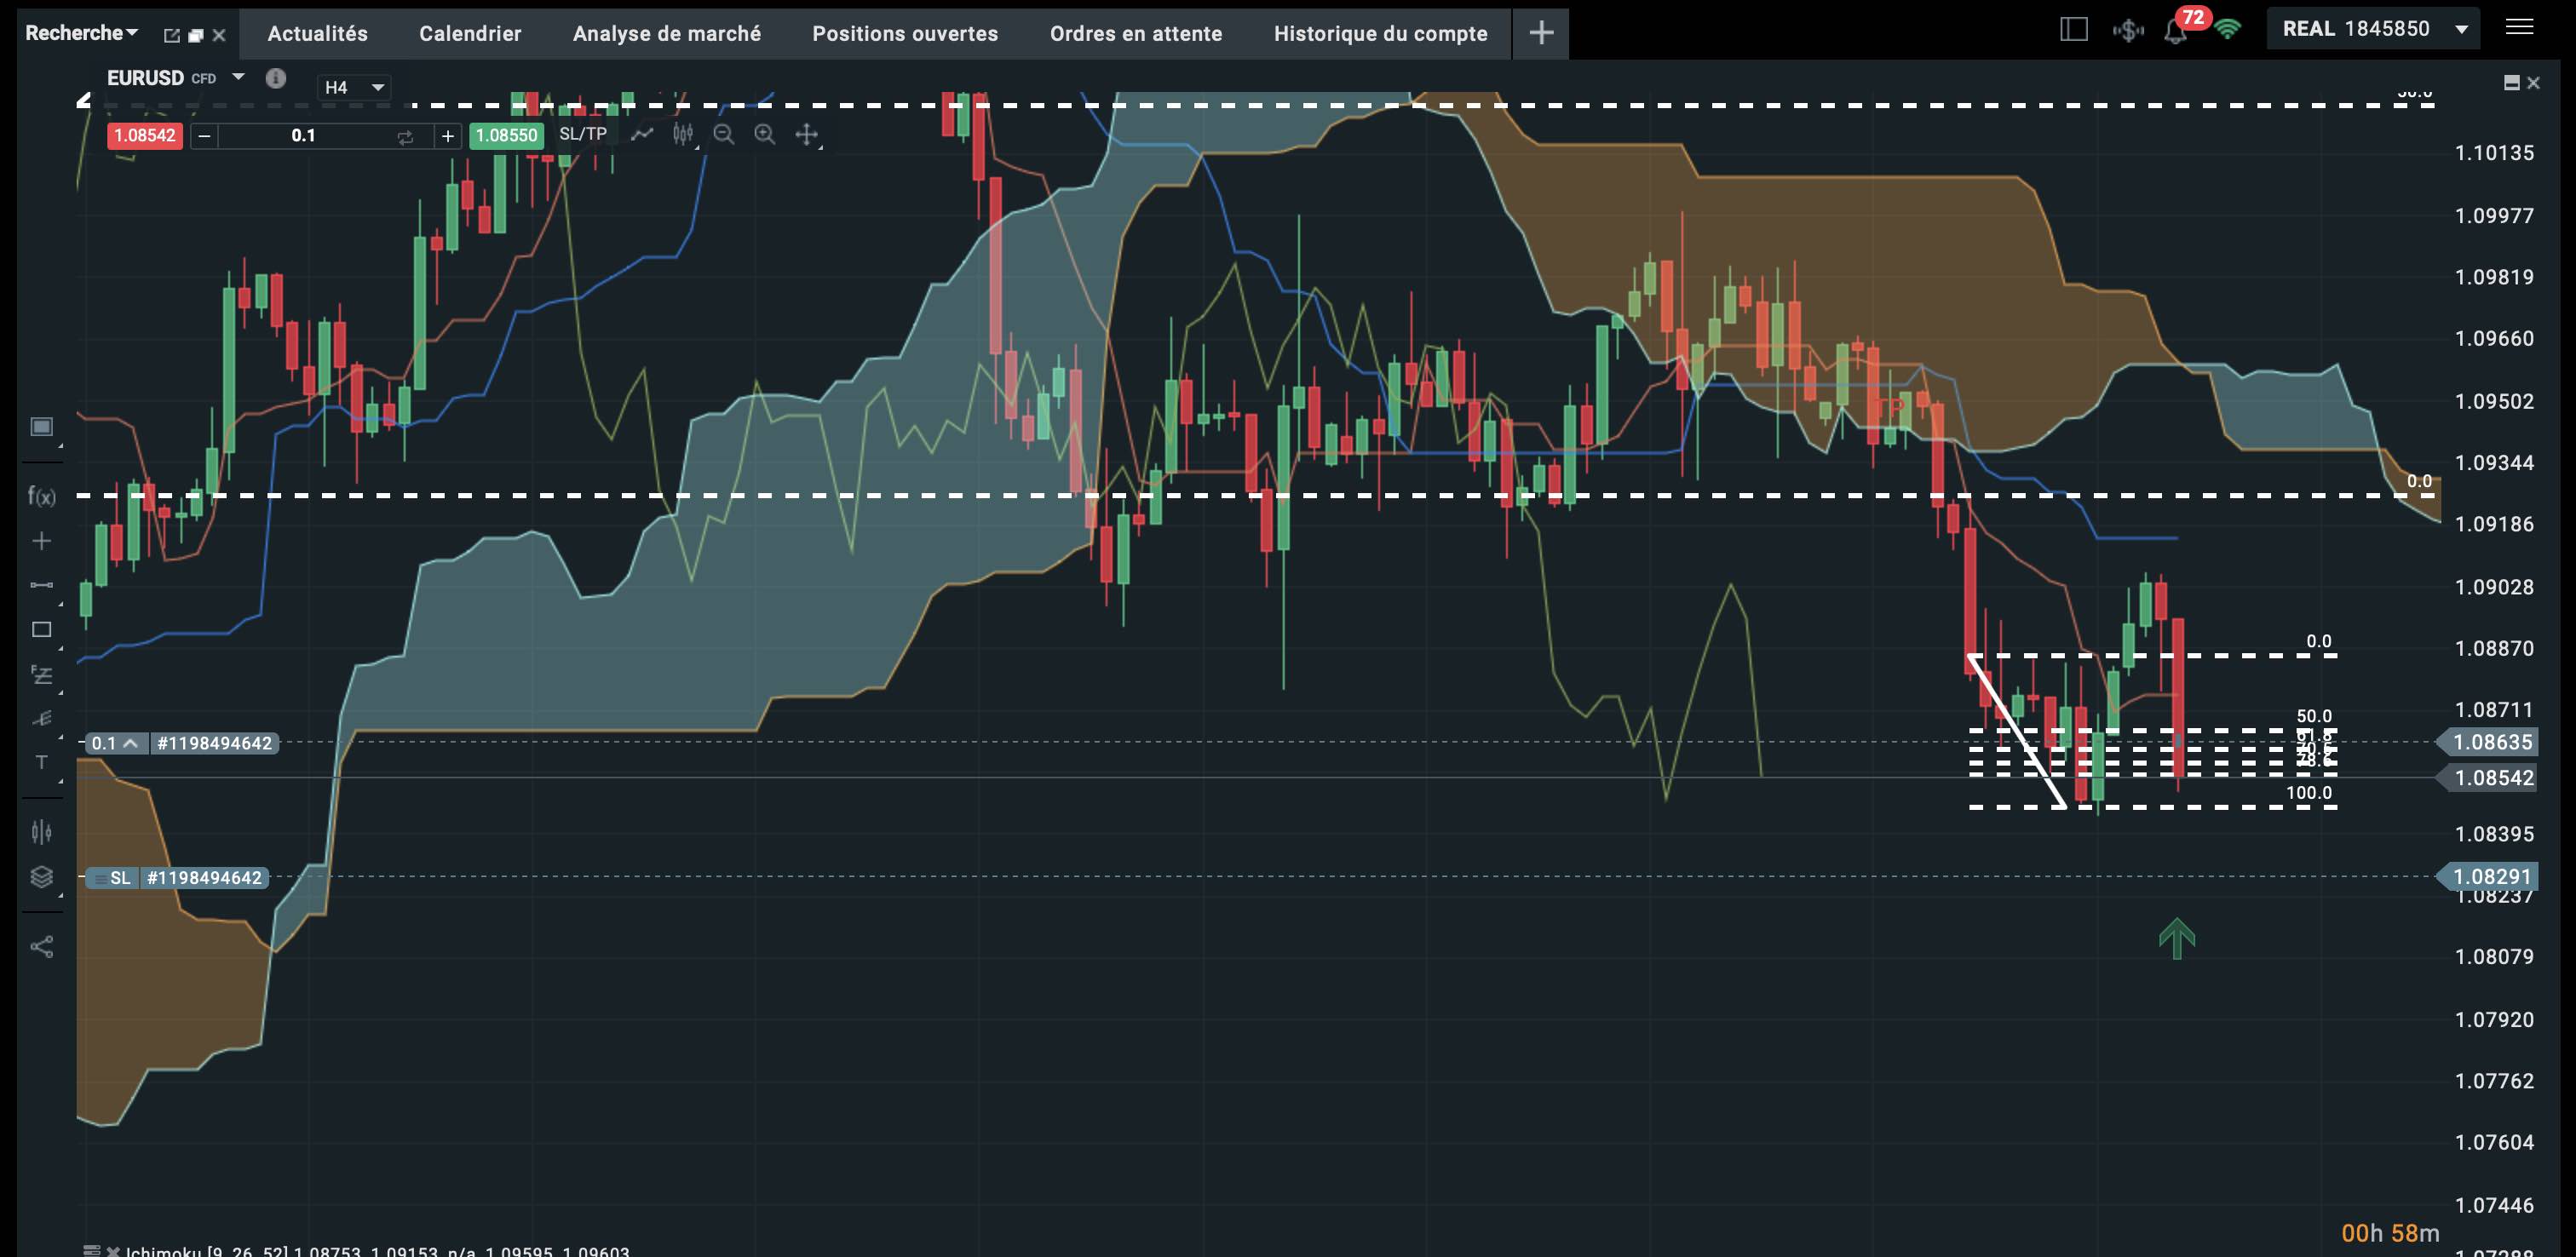
Task: Select the crosshair plus tool in sidebar
Action: (41, 541)
